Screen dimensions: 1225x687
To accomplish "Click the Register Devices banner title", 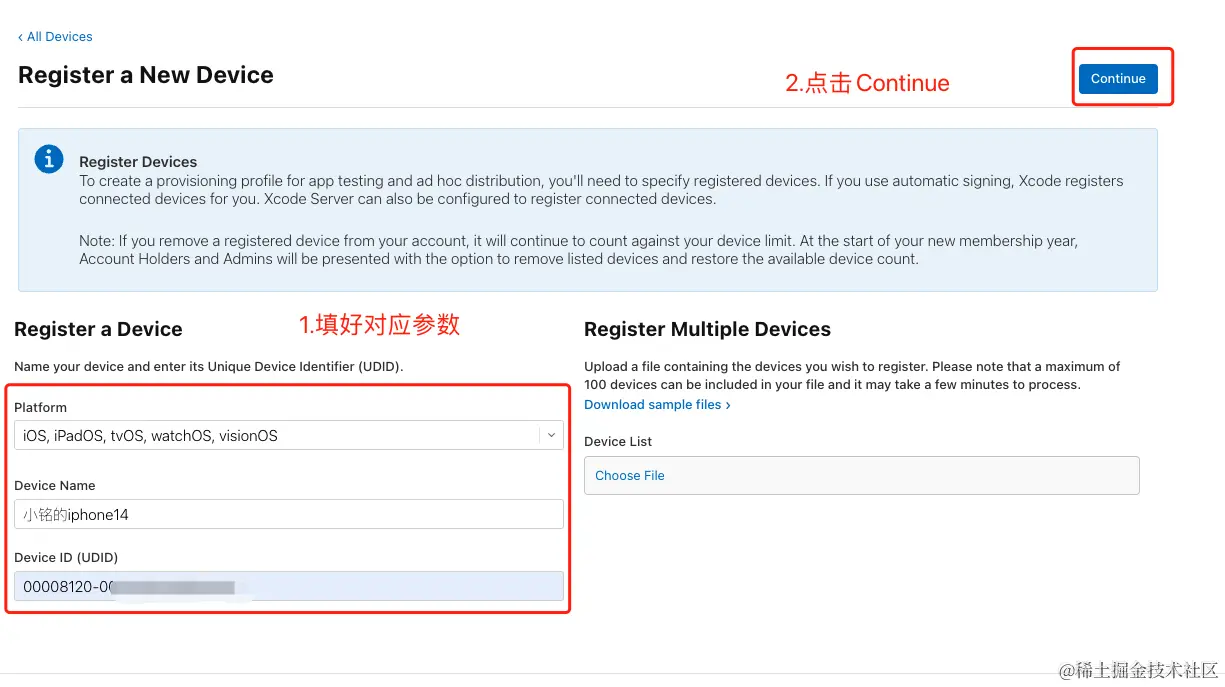I will click(138, 162).
